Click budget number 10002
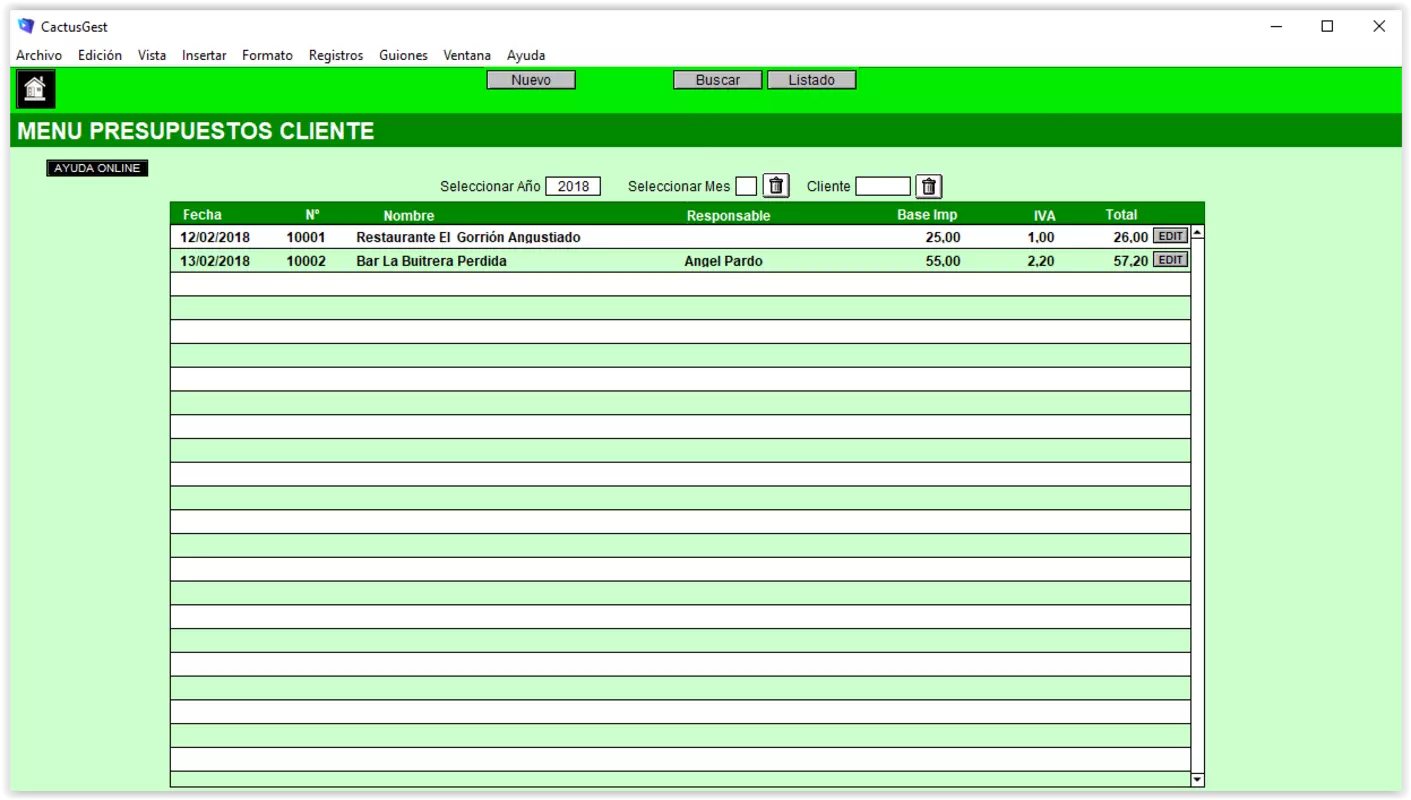This screenshot has width=1411, height=800. pyautogui.click(x=306, y=261)
